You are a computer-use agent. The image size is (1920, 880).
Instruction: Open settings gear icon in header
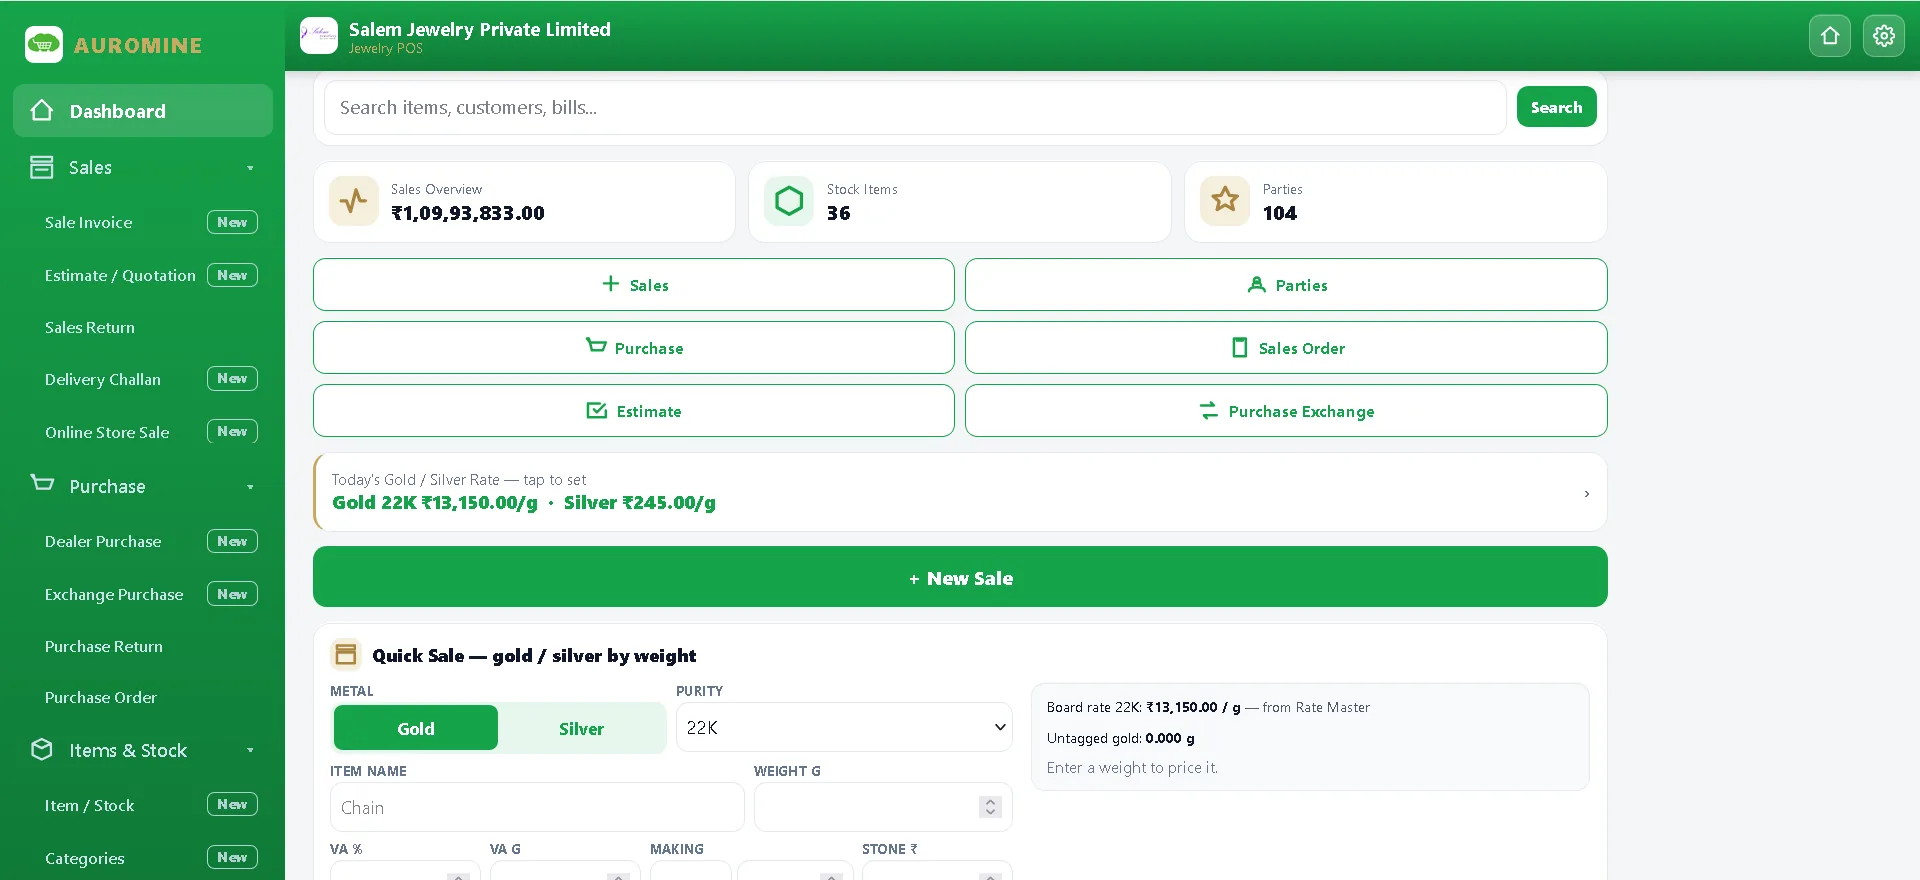(1884, 36)
